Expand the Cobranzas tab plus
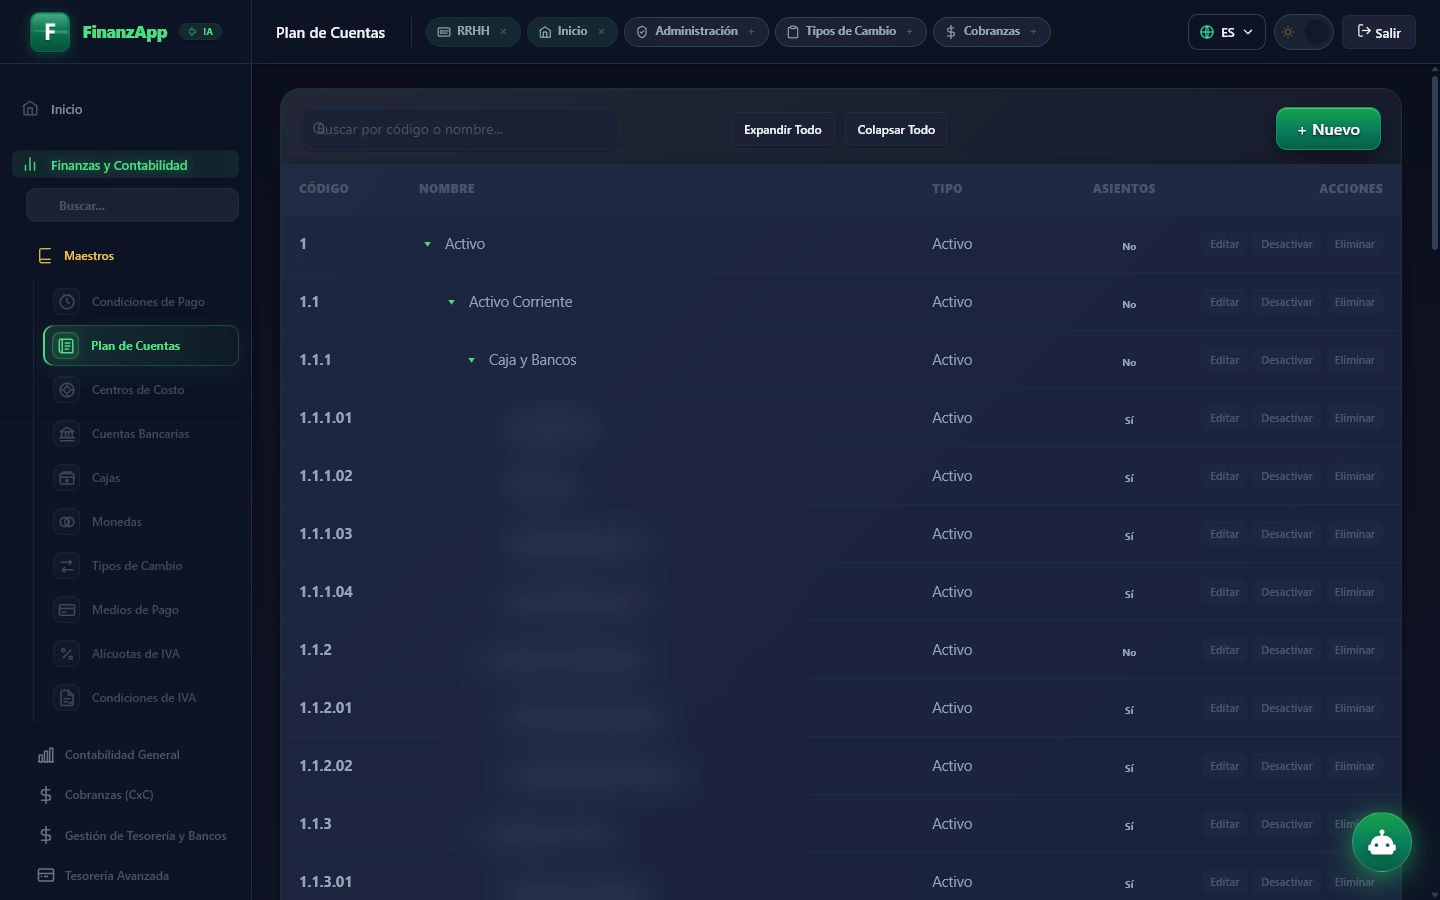The height and width of the screenshot is (900, 1440). pyautogui.click(x=1033, y=31)
